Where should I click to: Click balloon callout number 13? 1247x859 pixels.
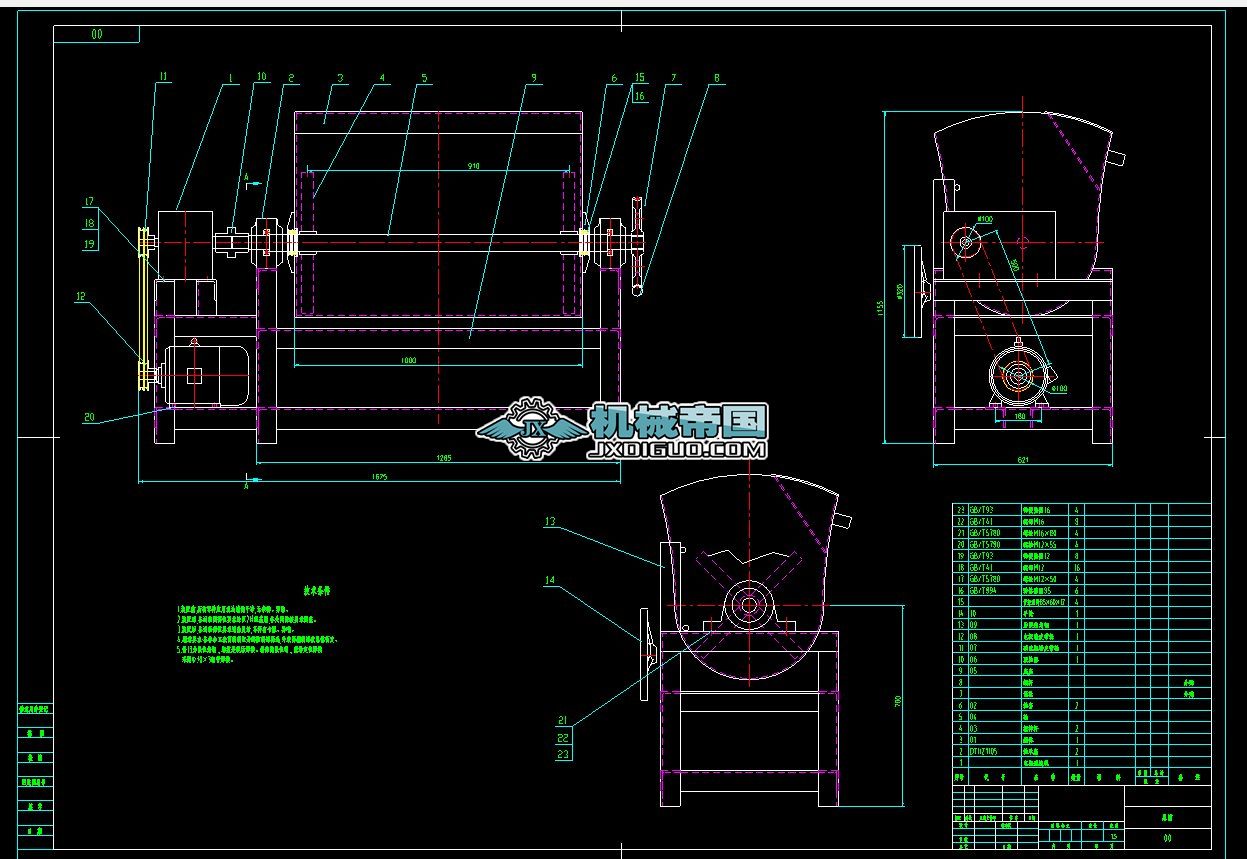549,521
